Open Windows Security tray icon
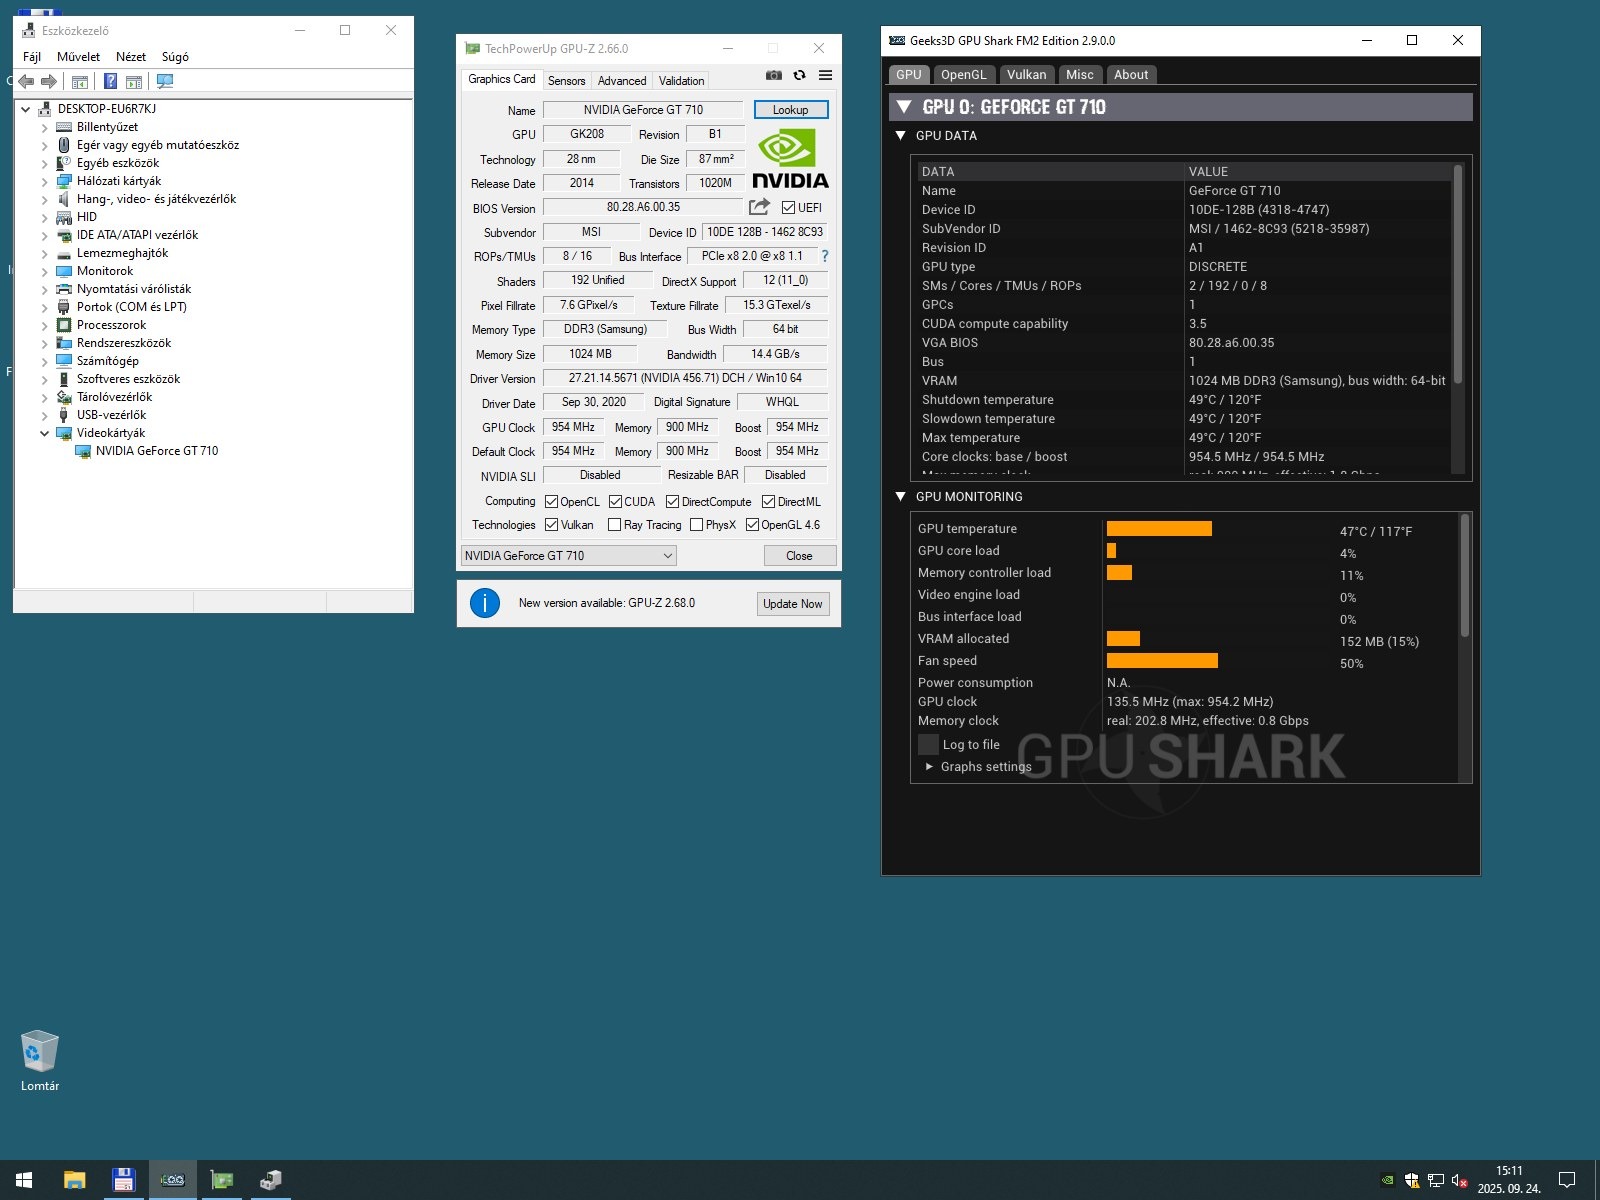Screen dimensions: 1600x1200 tap(1412, 1180)
